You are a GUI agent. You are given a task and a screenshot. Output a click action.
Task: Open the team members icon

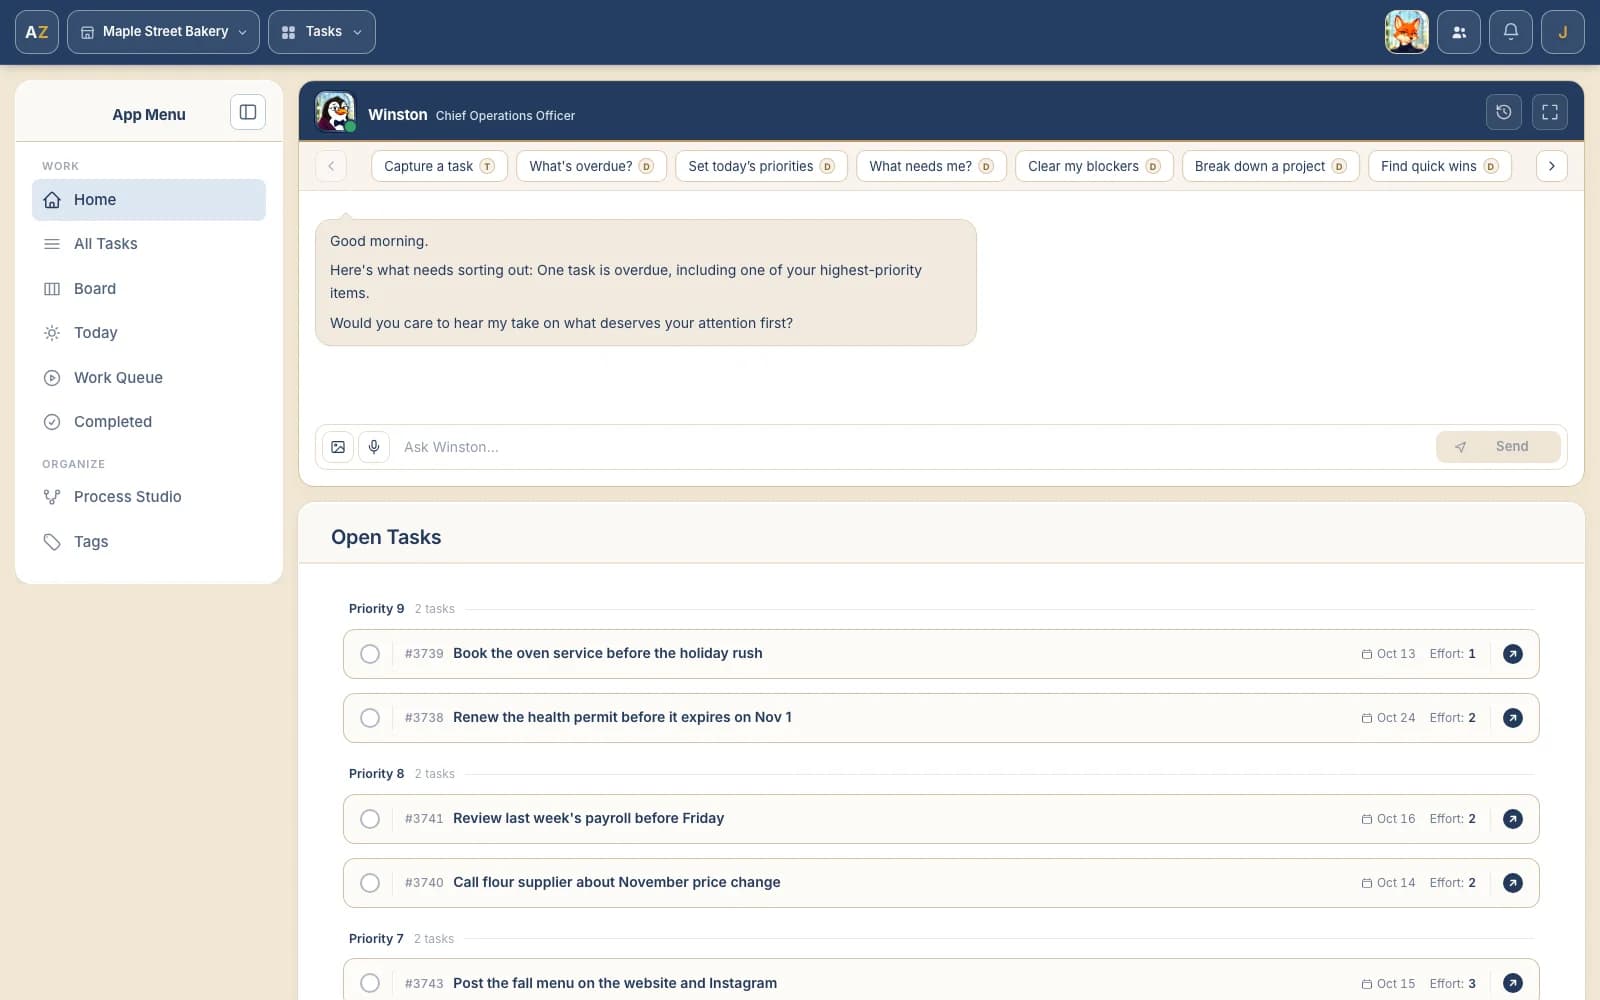1459,32
